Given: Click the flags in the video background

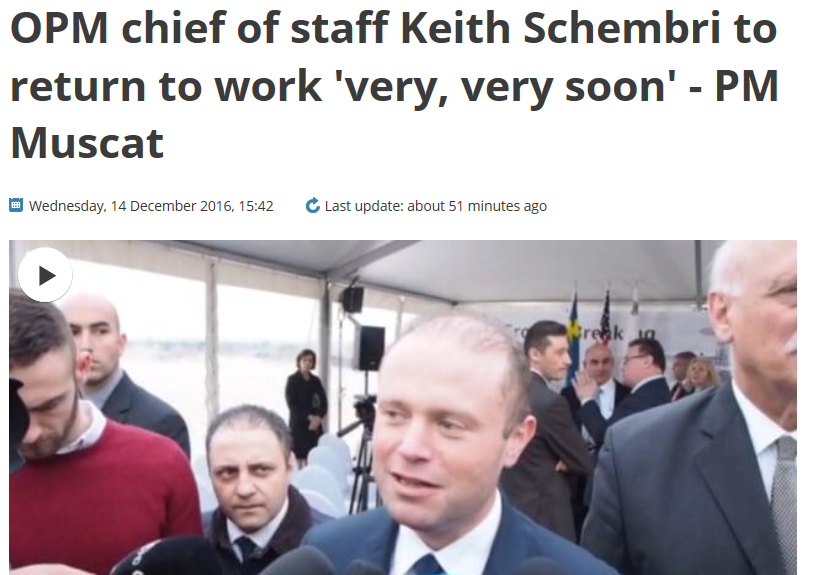Looking at the screenshot, I should [589, 324].
